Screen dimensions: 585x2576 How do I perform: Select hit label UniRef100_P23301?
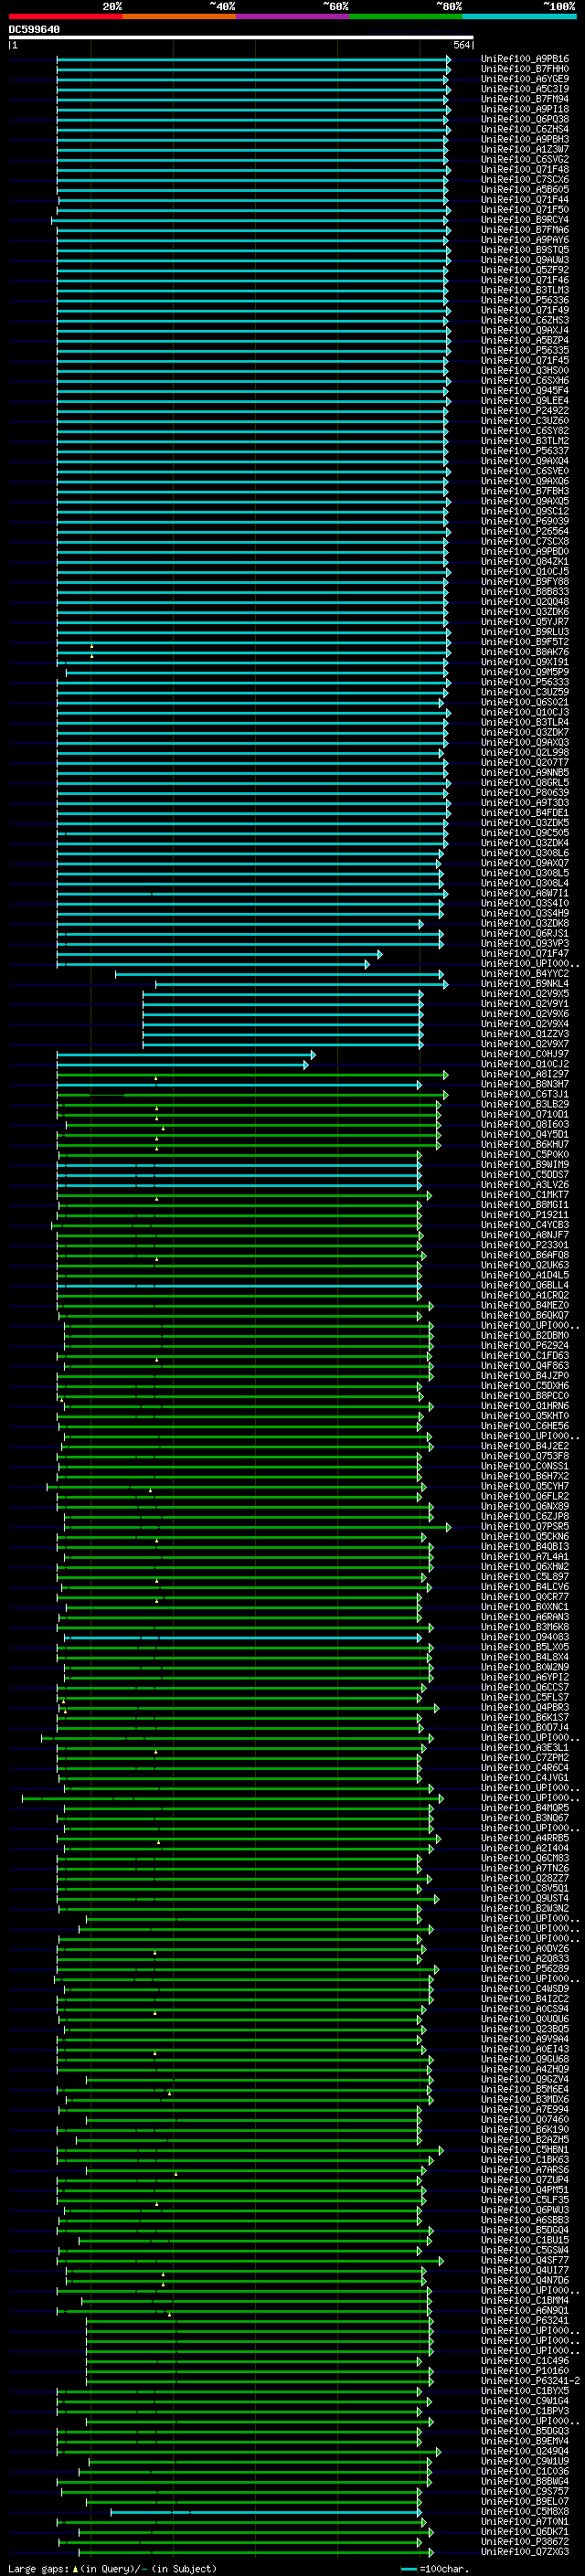point(525,1245)
